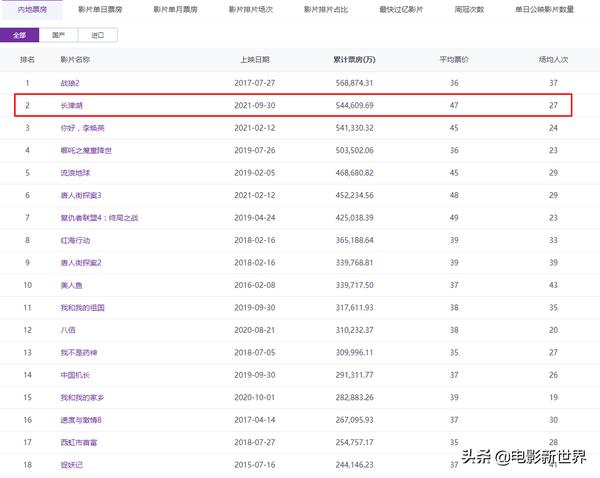Open the 红海行动 film link

click(75, 240)
